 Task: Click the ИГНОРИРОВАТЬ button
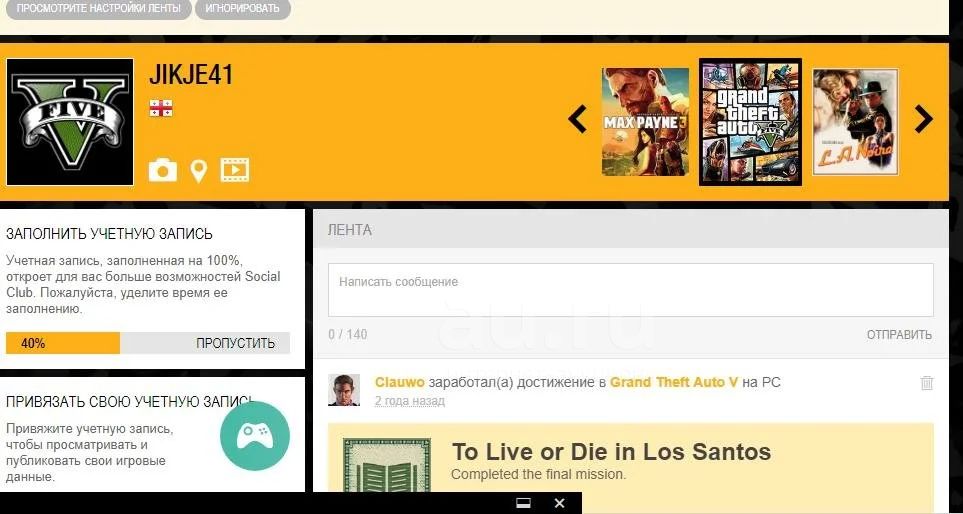pyautogui.click(x=243, y=9)
